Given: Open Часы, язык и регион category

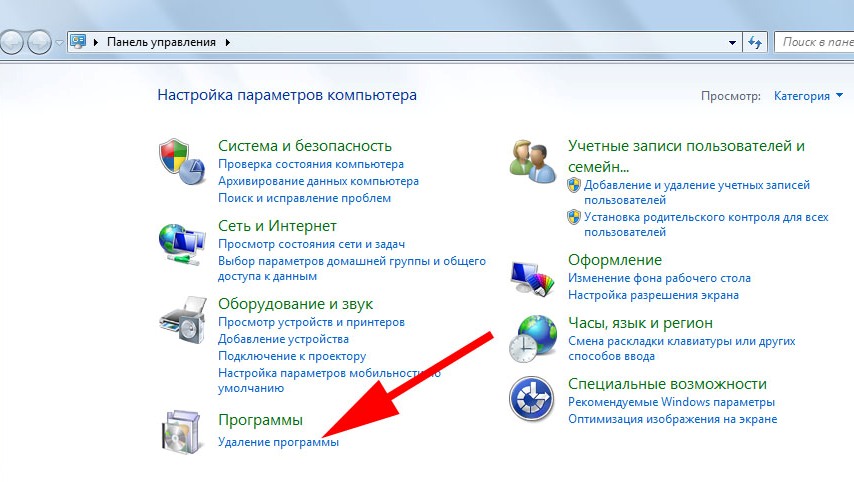Looking at the screenshot, I should (x=640, y=323).
